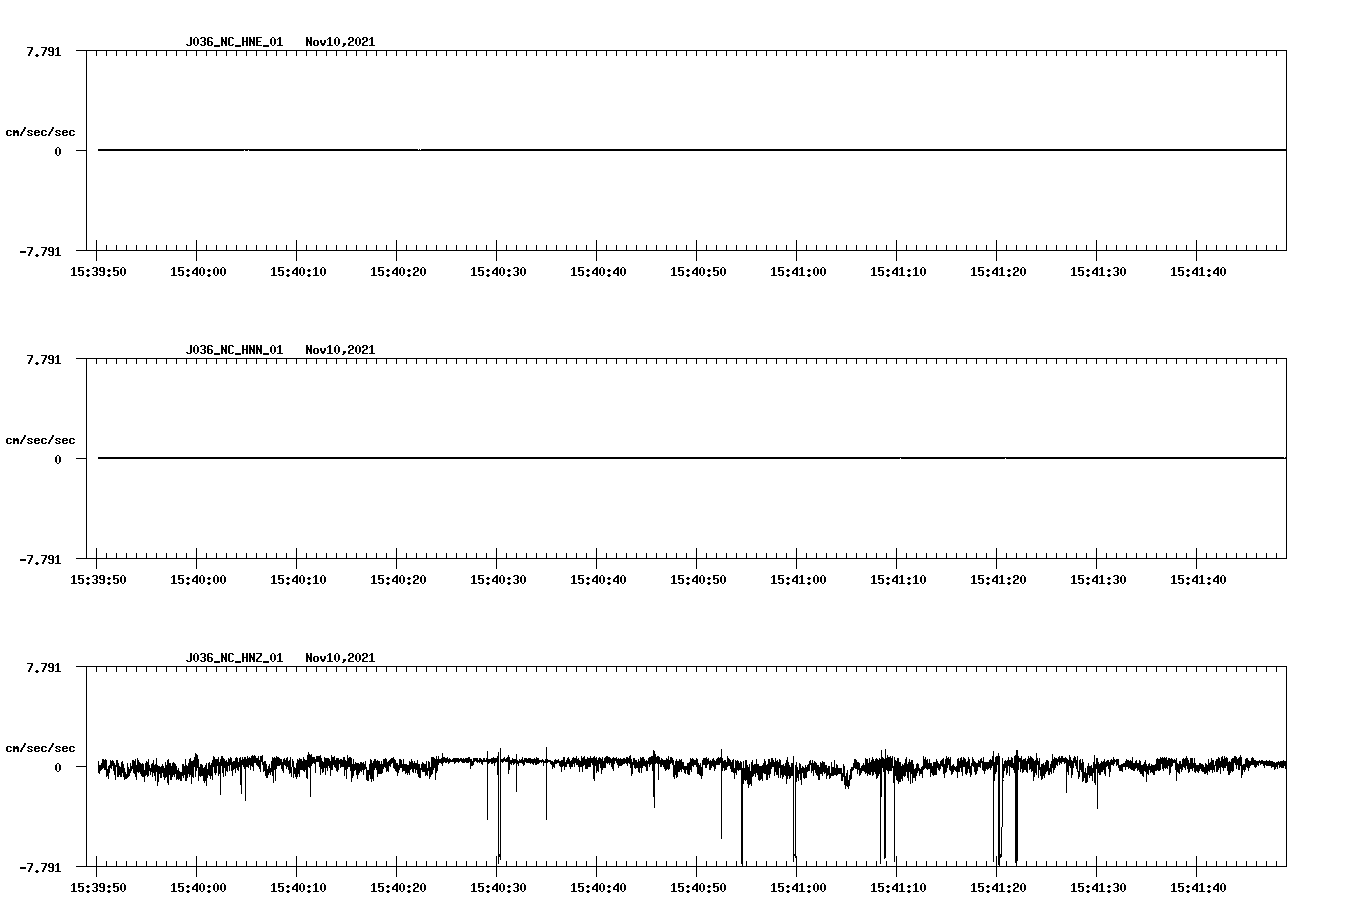Click 15:40:50 time label under HNN chart

pyautogui.click(x=698, y=580)
